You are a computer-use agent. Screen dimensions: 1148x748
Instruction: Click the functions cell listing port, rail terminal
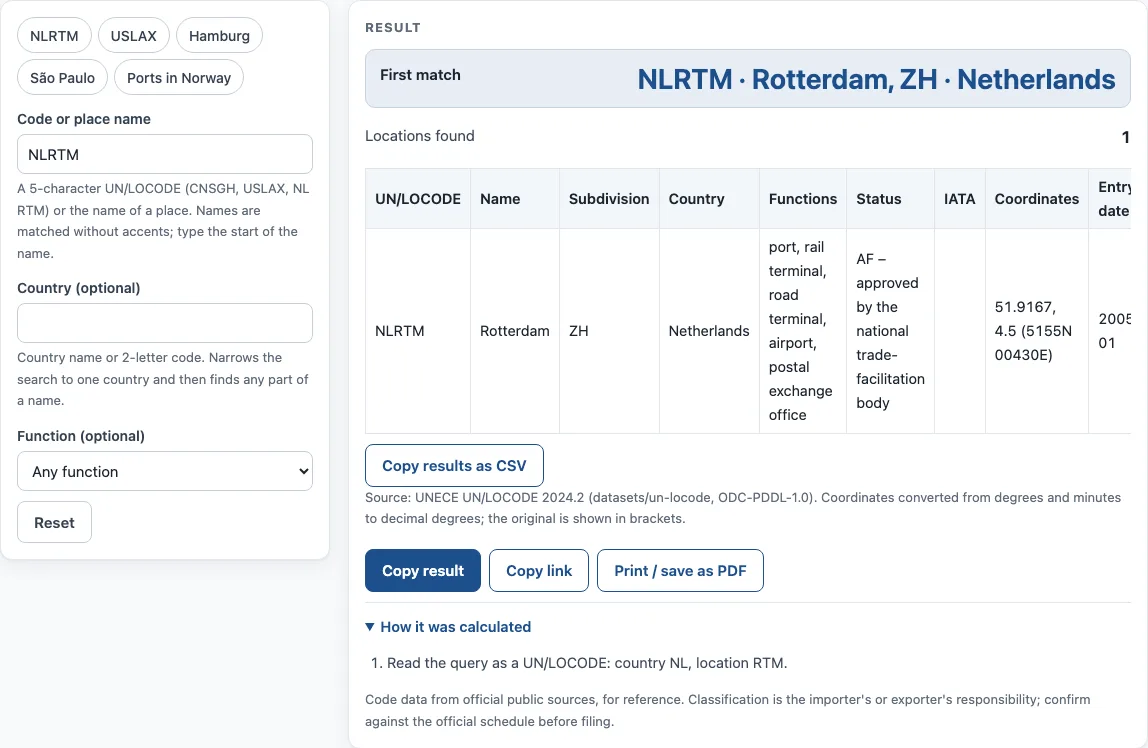click(x=802, y=331)
